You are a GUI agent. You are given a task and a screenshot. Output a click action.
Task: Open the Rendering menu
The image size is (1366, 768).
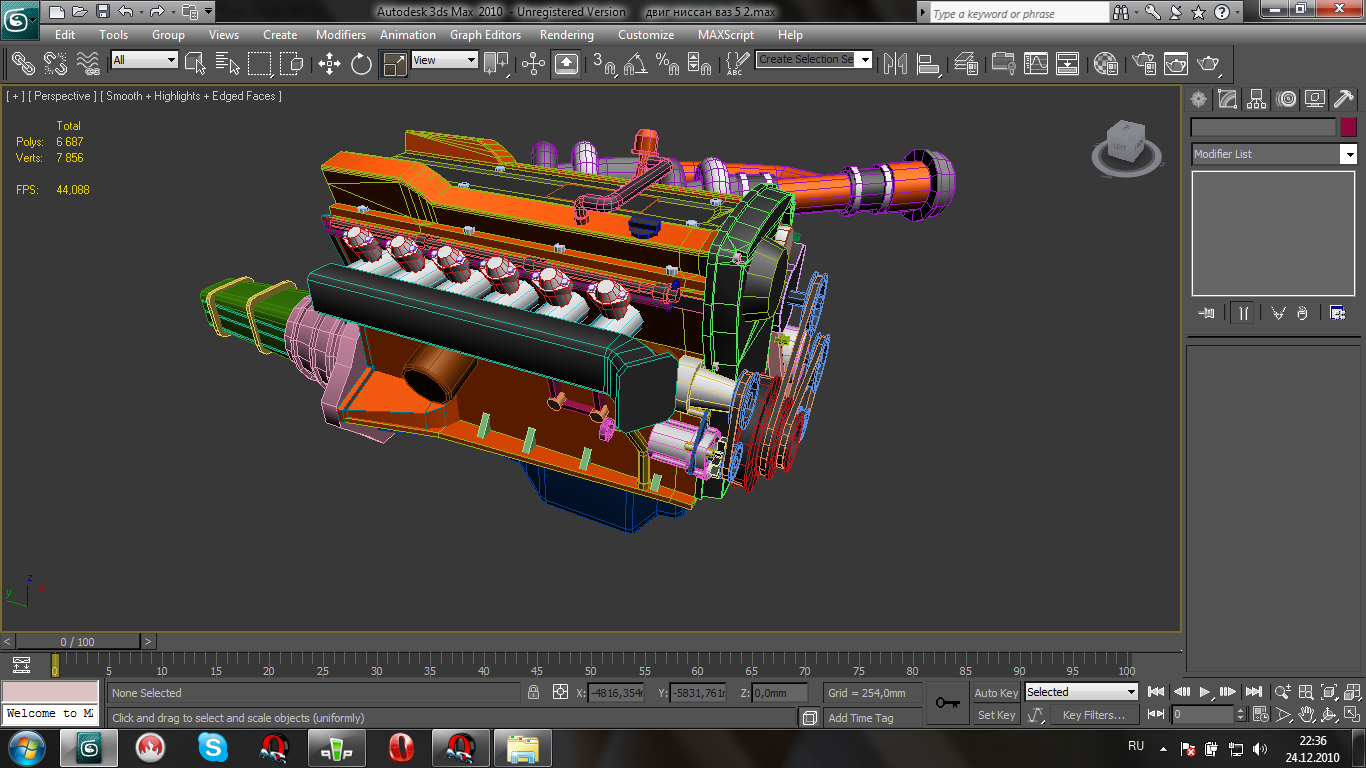click(x=566, y=35)
